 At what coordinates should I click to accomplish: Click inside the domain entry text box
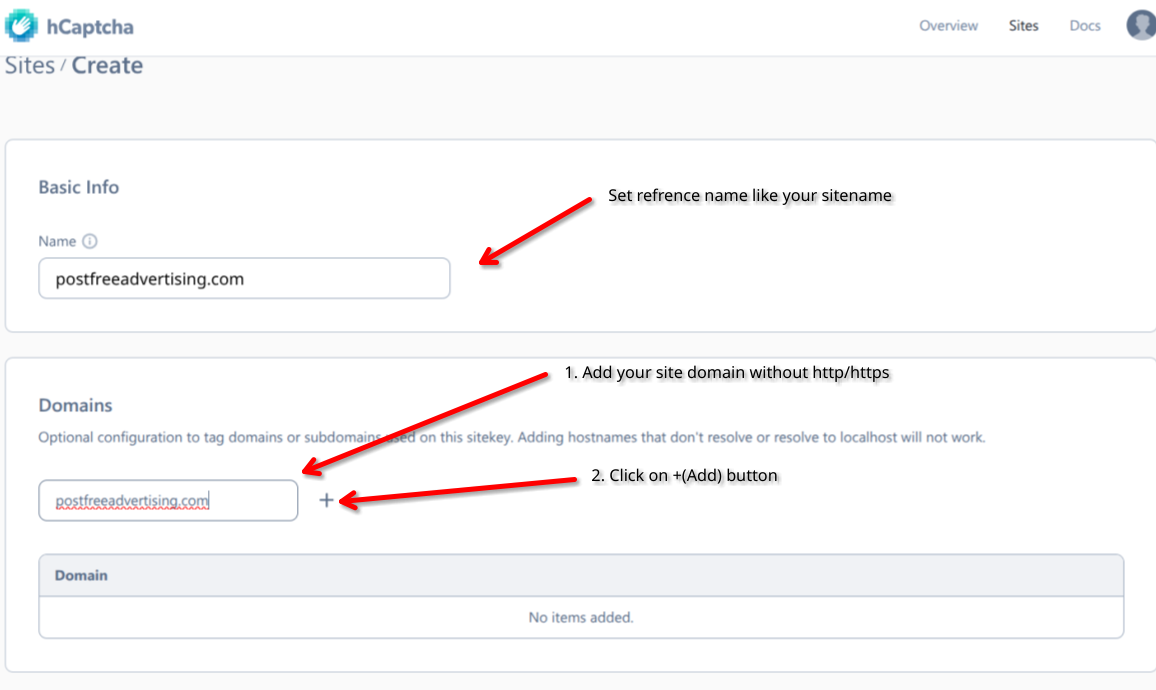tap(167, 499)
